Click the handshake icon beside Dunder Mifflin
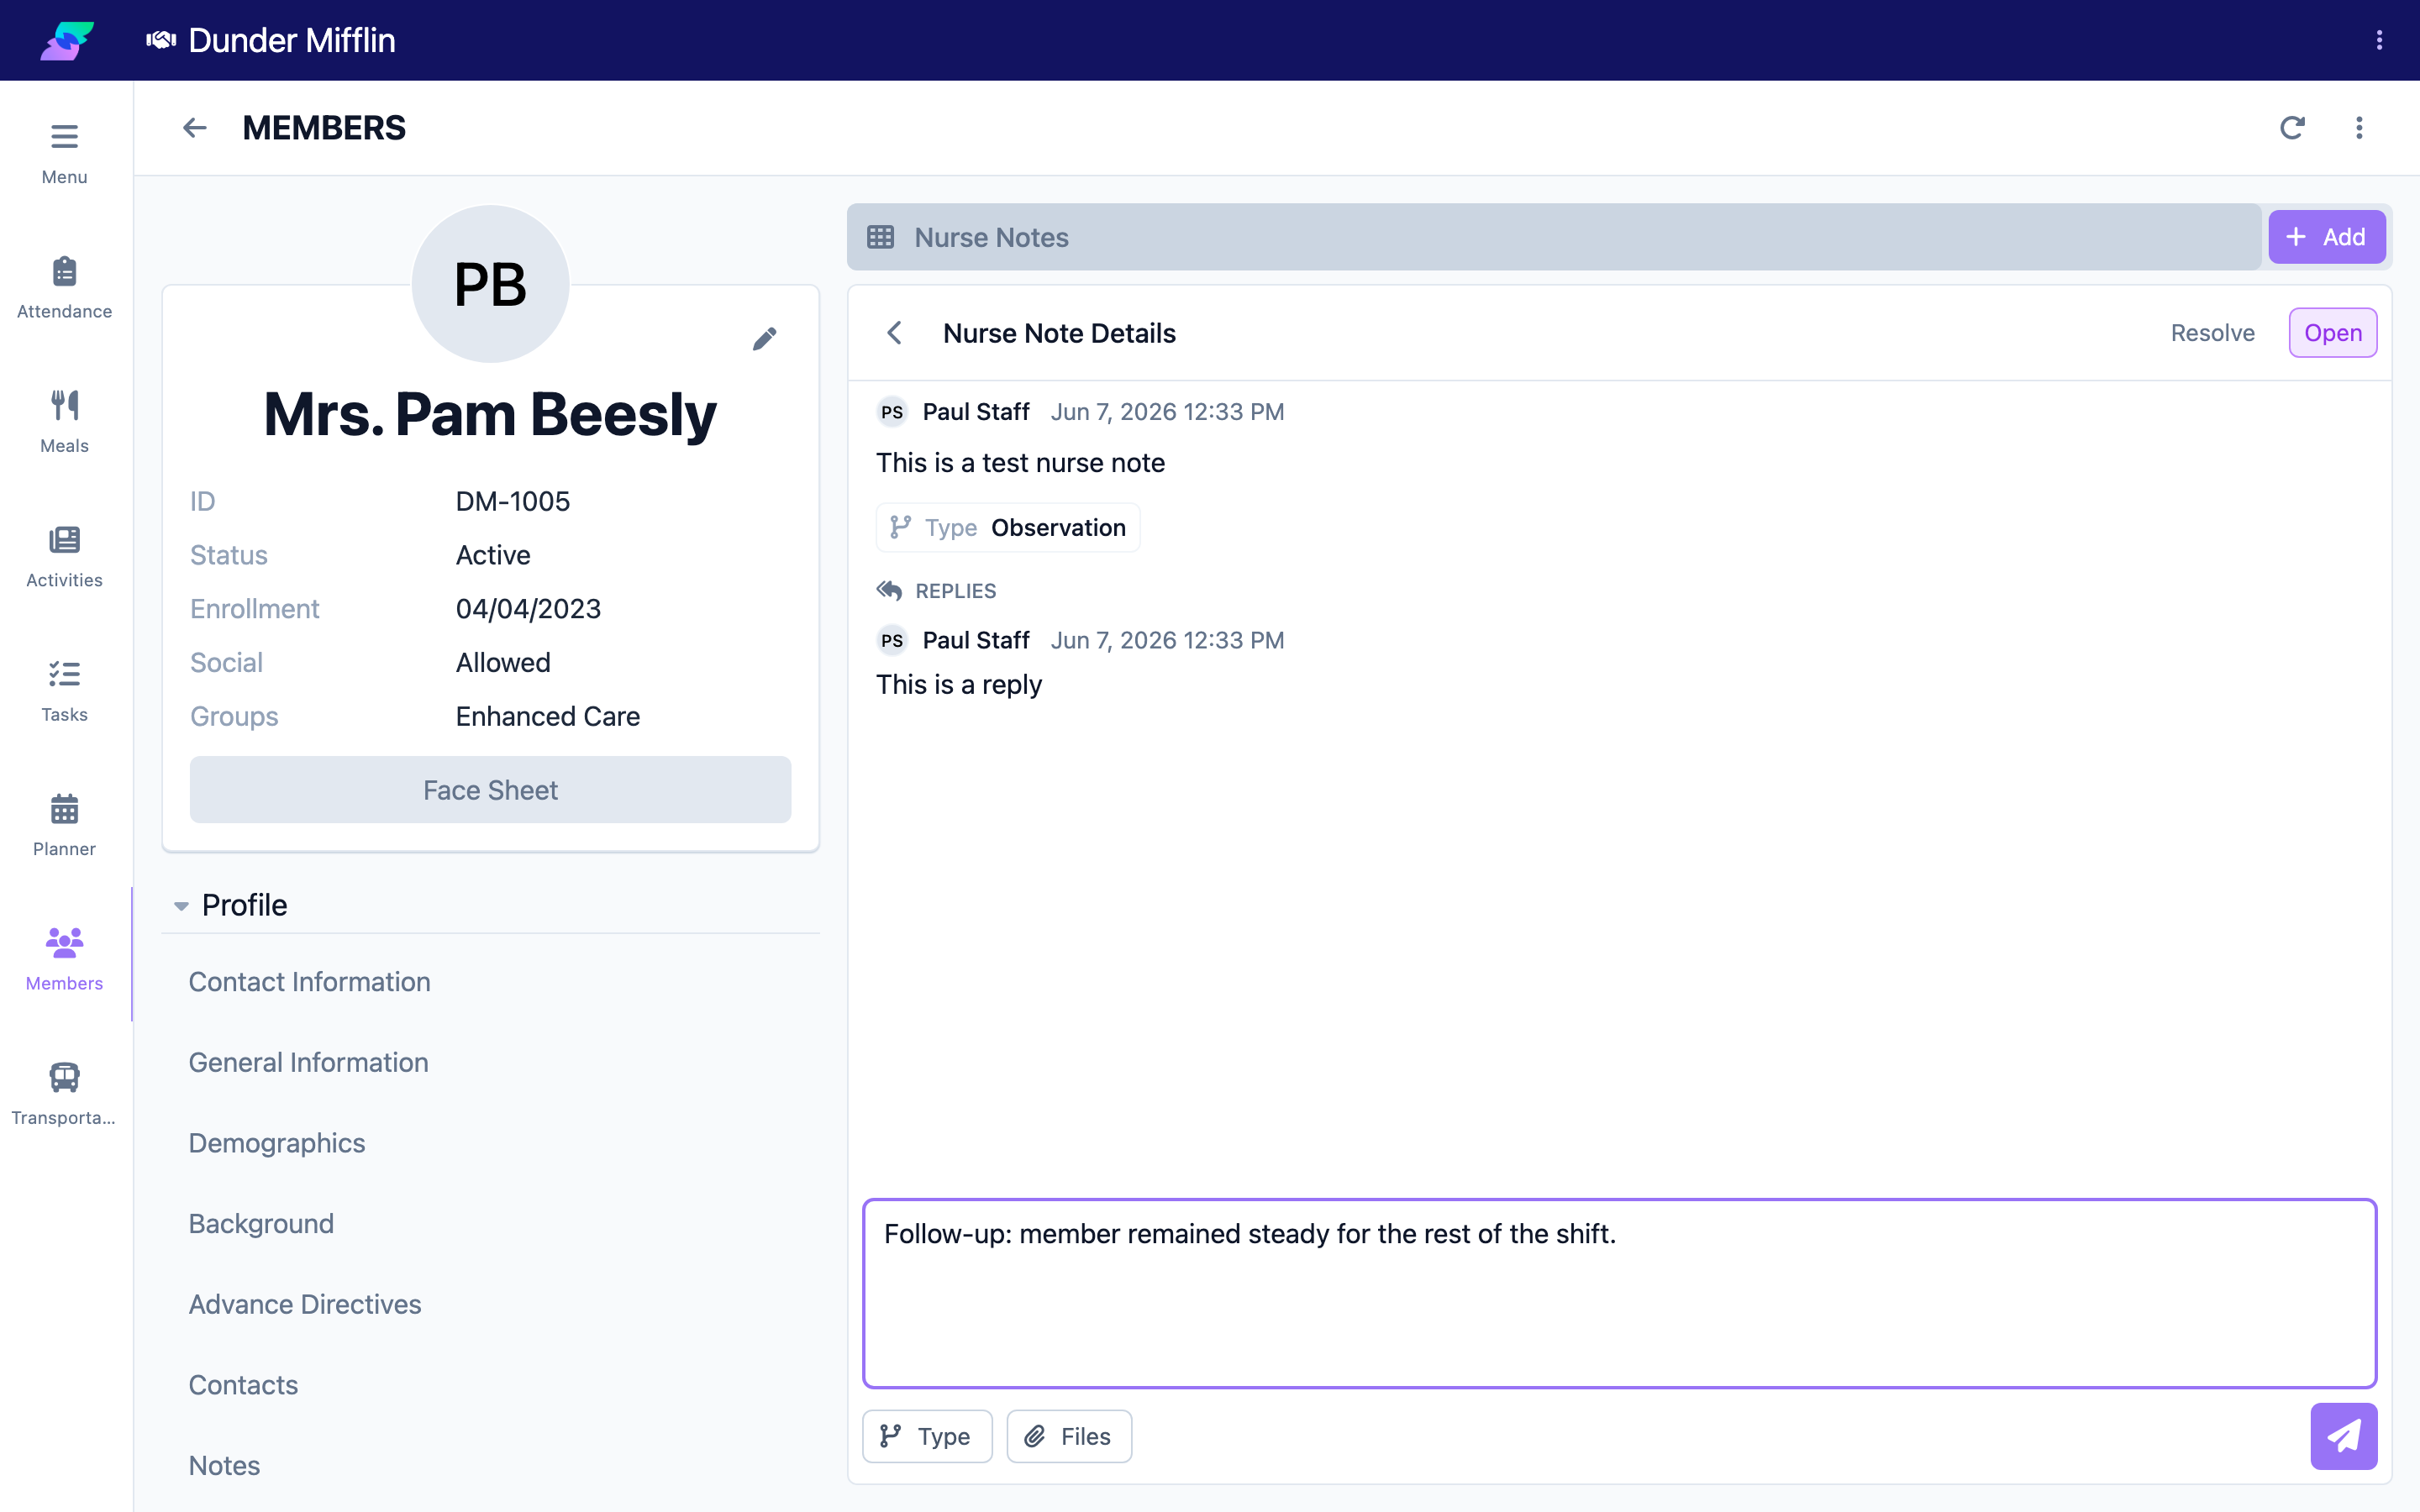The width and height of the screenshot is (2420, 1512). point(161,40)
